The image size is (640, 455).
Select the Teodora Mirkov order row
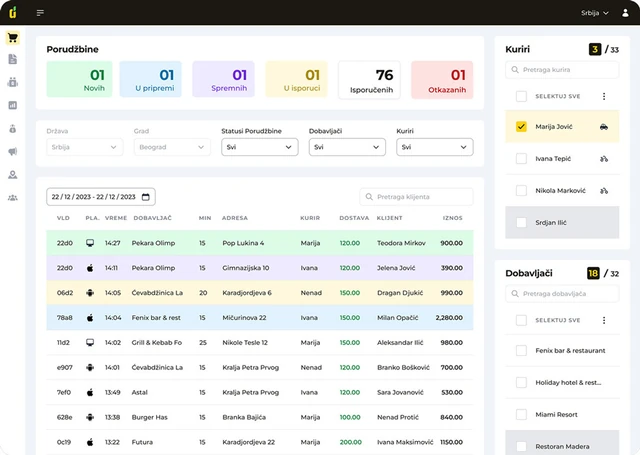260,243
